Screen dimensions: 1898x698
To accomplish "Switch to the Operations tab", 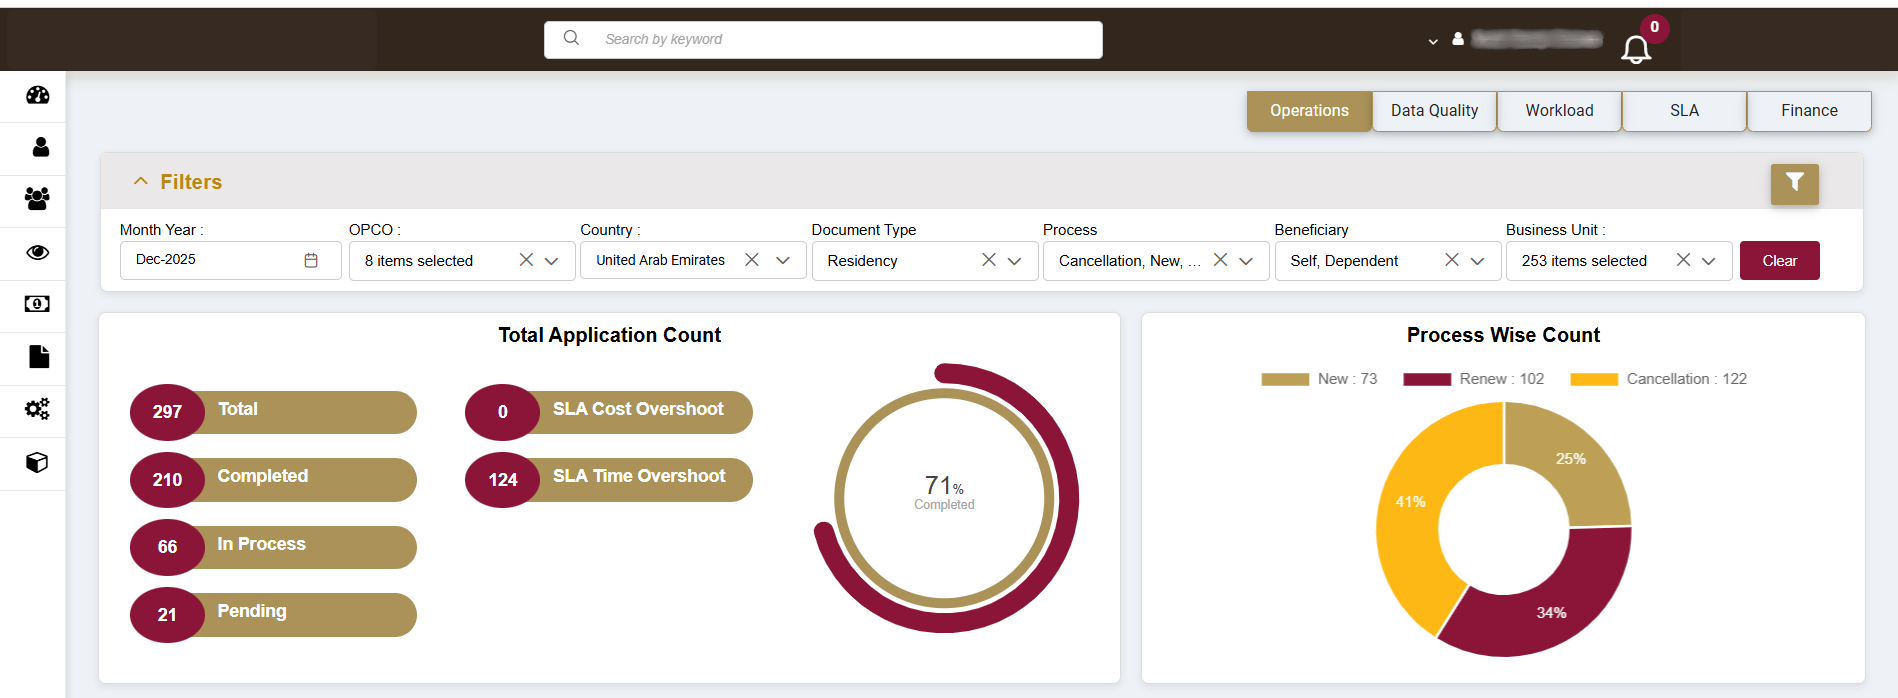I will tap(1309, 111).
